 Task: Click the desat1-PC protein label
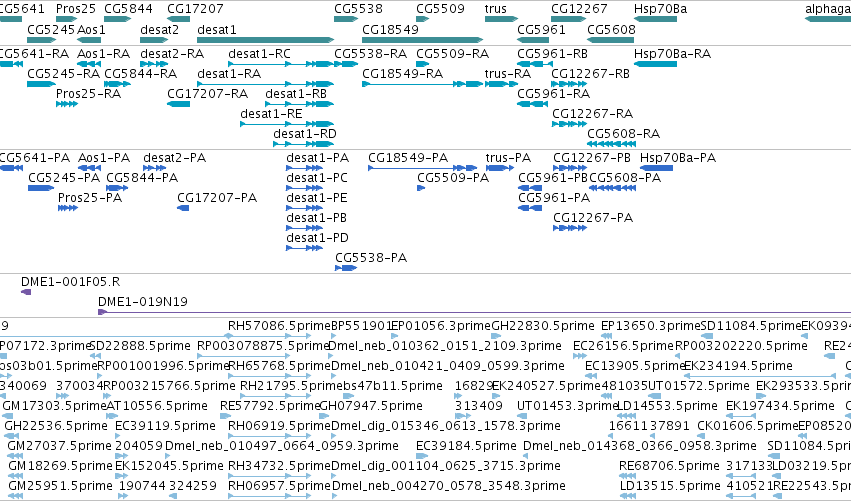(317, 178)
